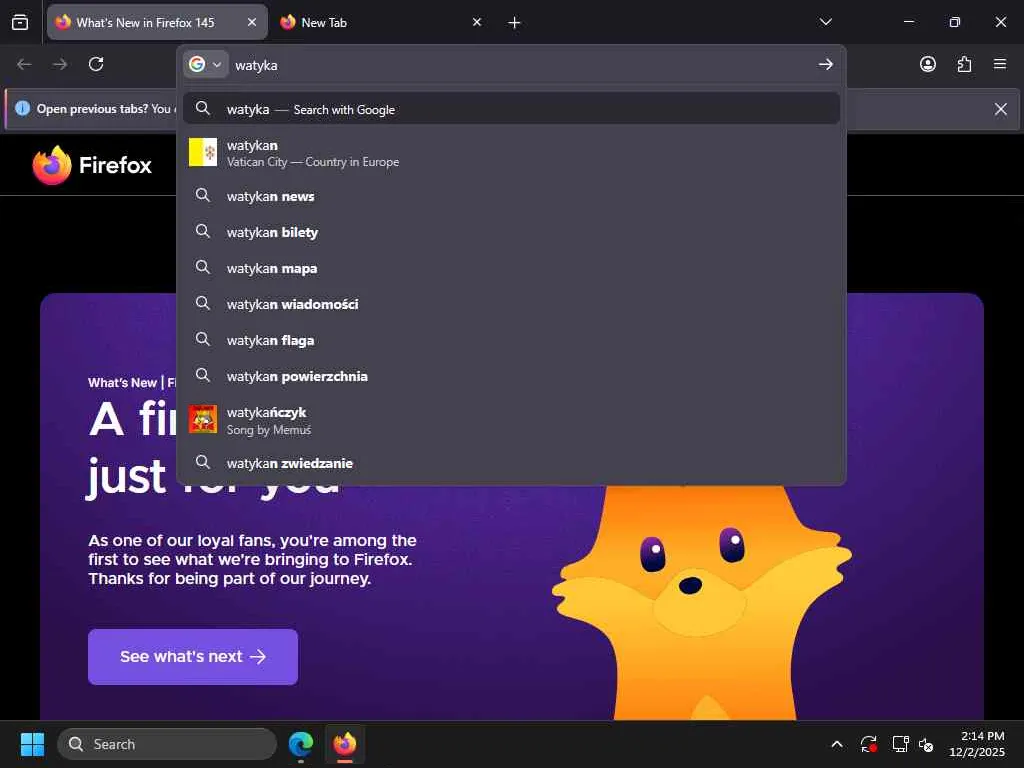1024x768 pixels.
Task: Click the Vatican flag thumbnail
Action: (203, 152)
